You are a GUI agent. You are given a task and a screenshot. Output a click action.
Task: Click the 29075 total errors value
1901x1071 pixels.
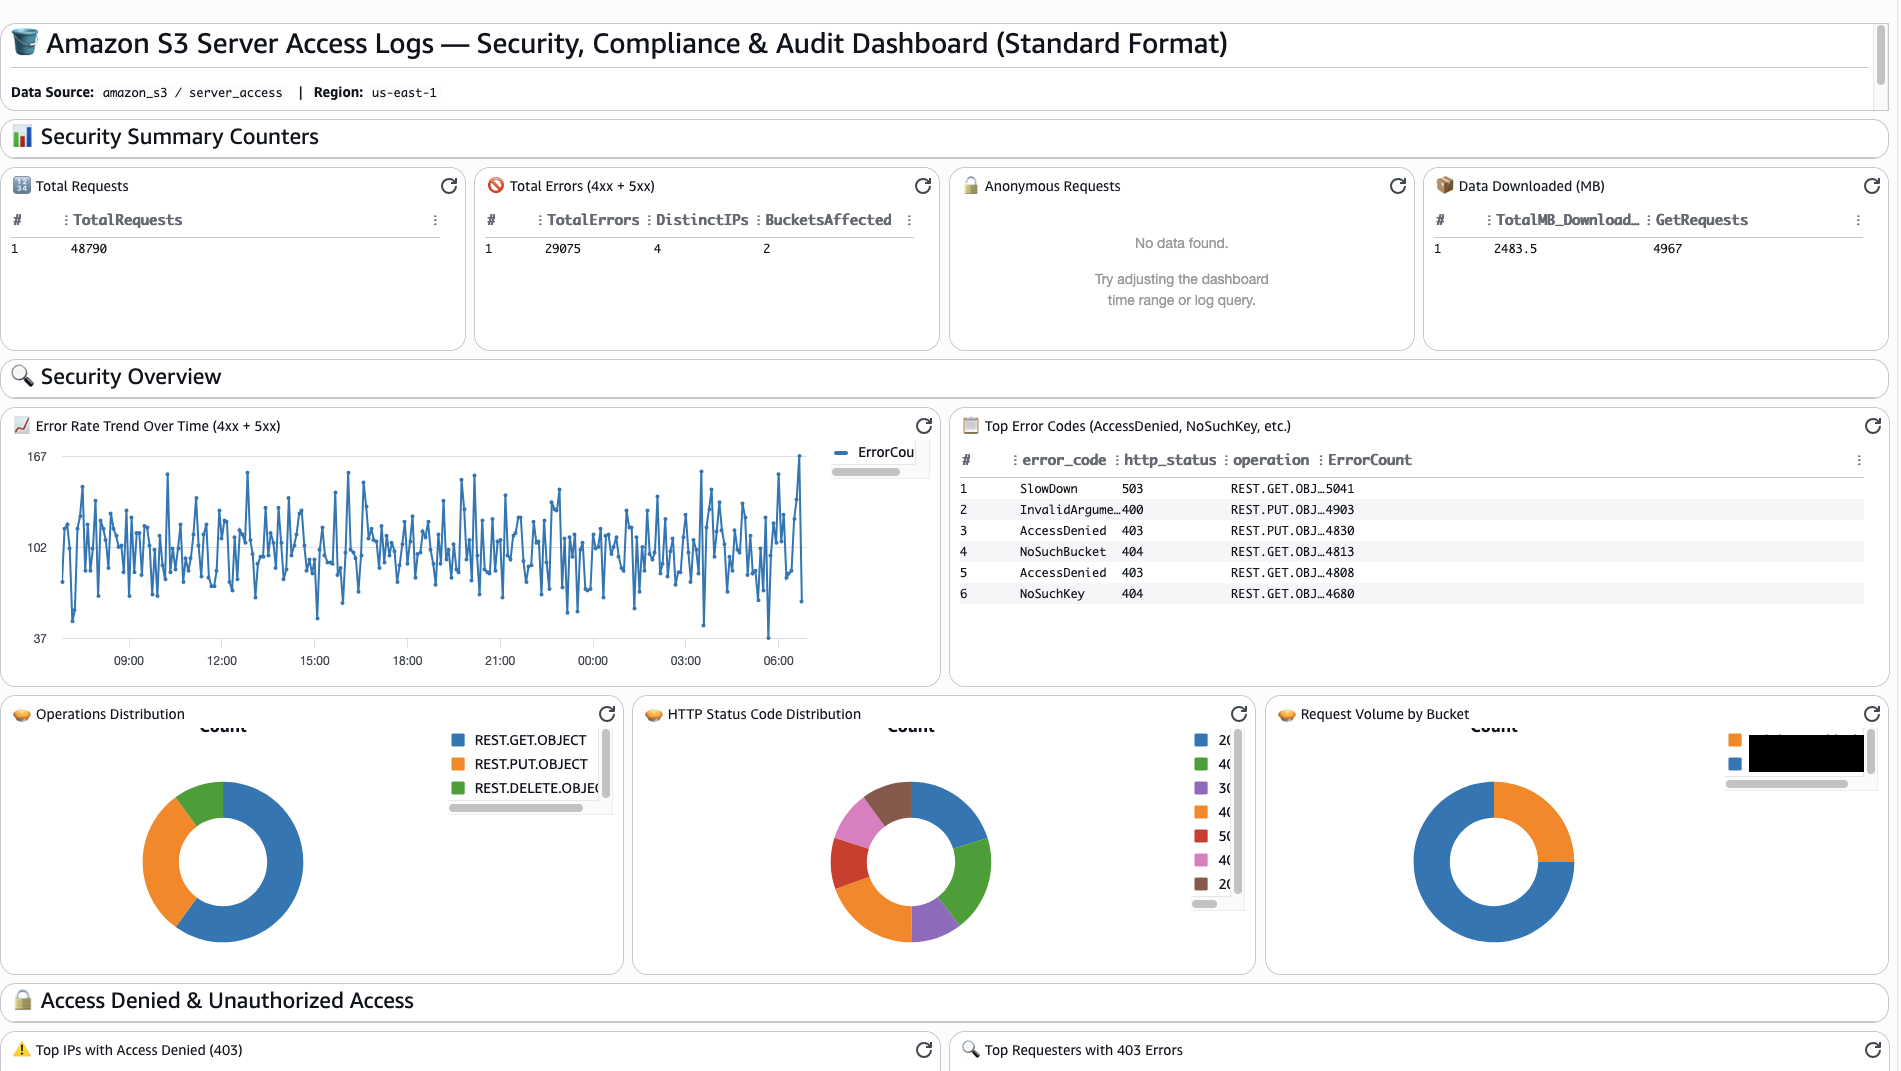click(563, 249)
